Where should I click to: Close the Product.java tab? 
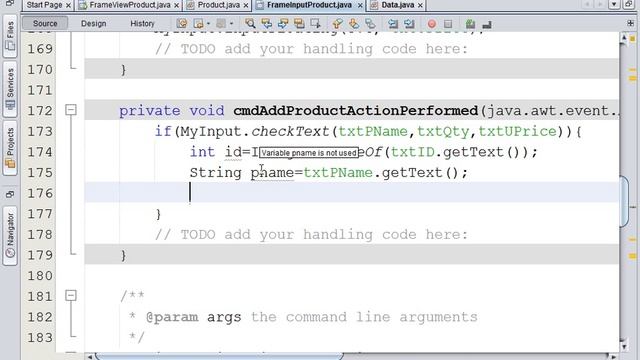coord(246,5)
